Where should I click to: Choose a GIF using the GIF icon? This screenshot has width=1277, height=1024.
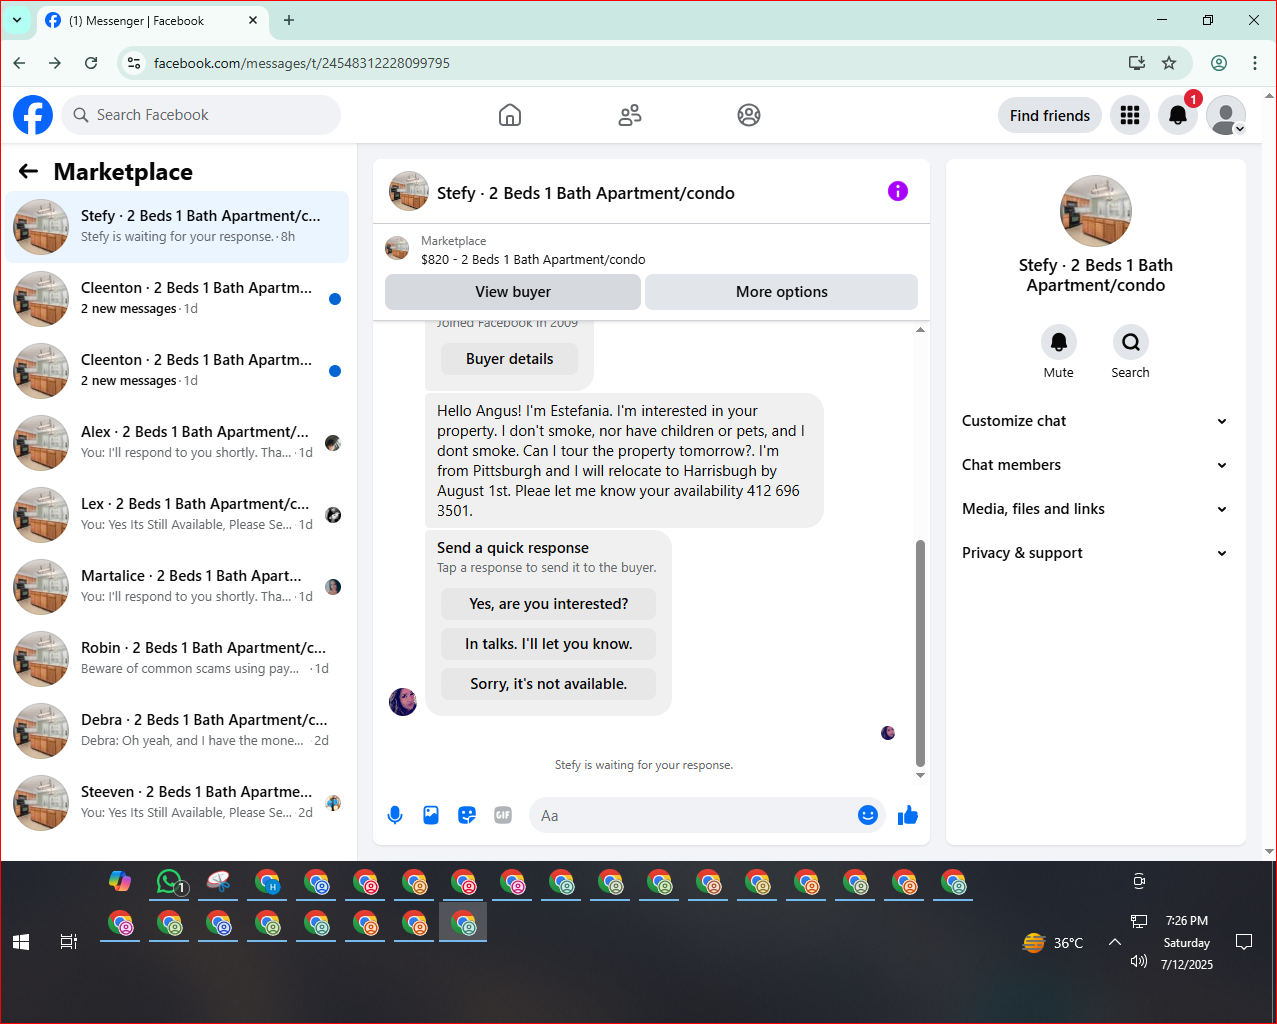tap(503, 815)
